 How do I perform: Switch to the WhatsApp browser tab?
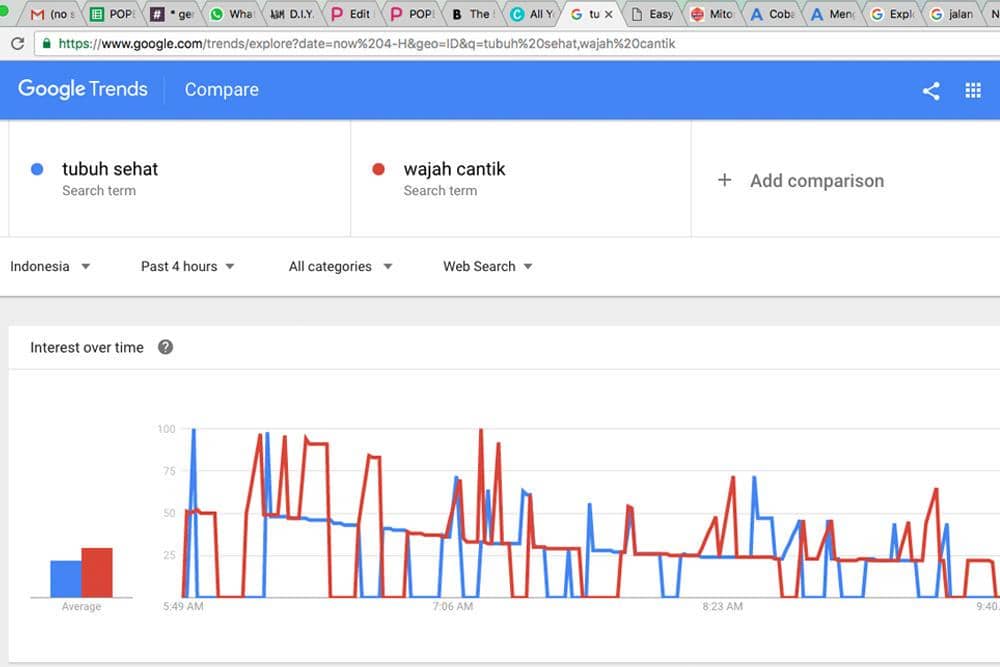230,15
